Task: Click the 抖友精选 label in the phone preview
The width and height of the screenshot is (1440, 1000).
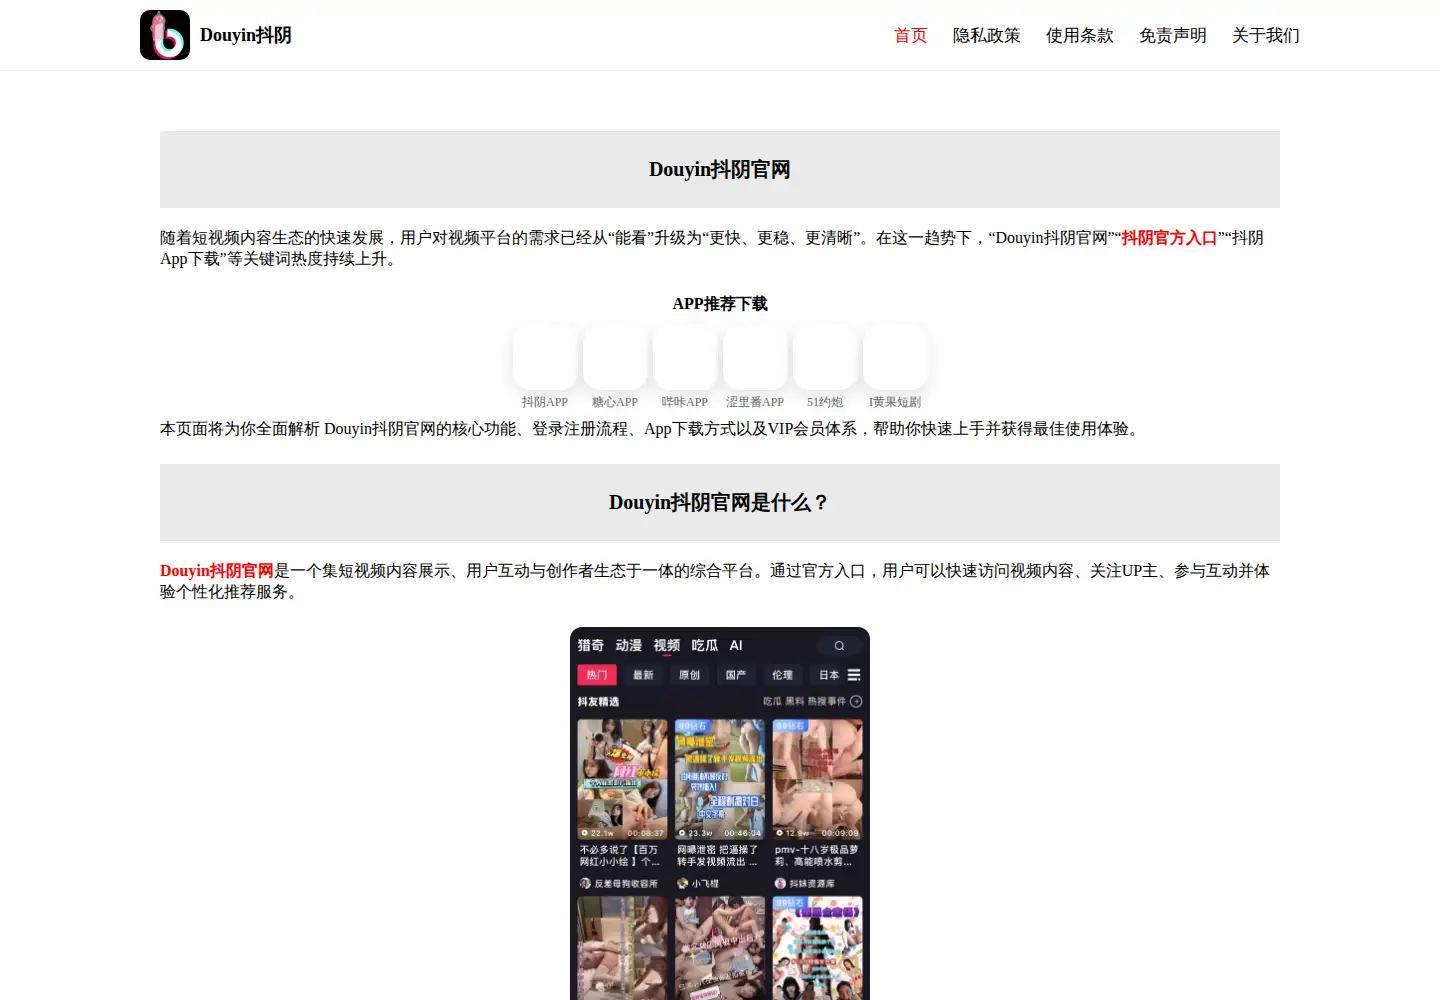Action: [x=598, y=702]
